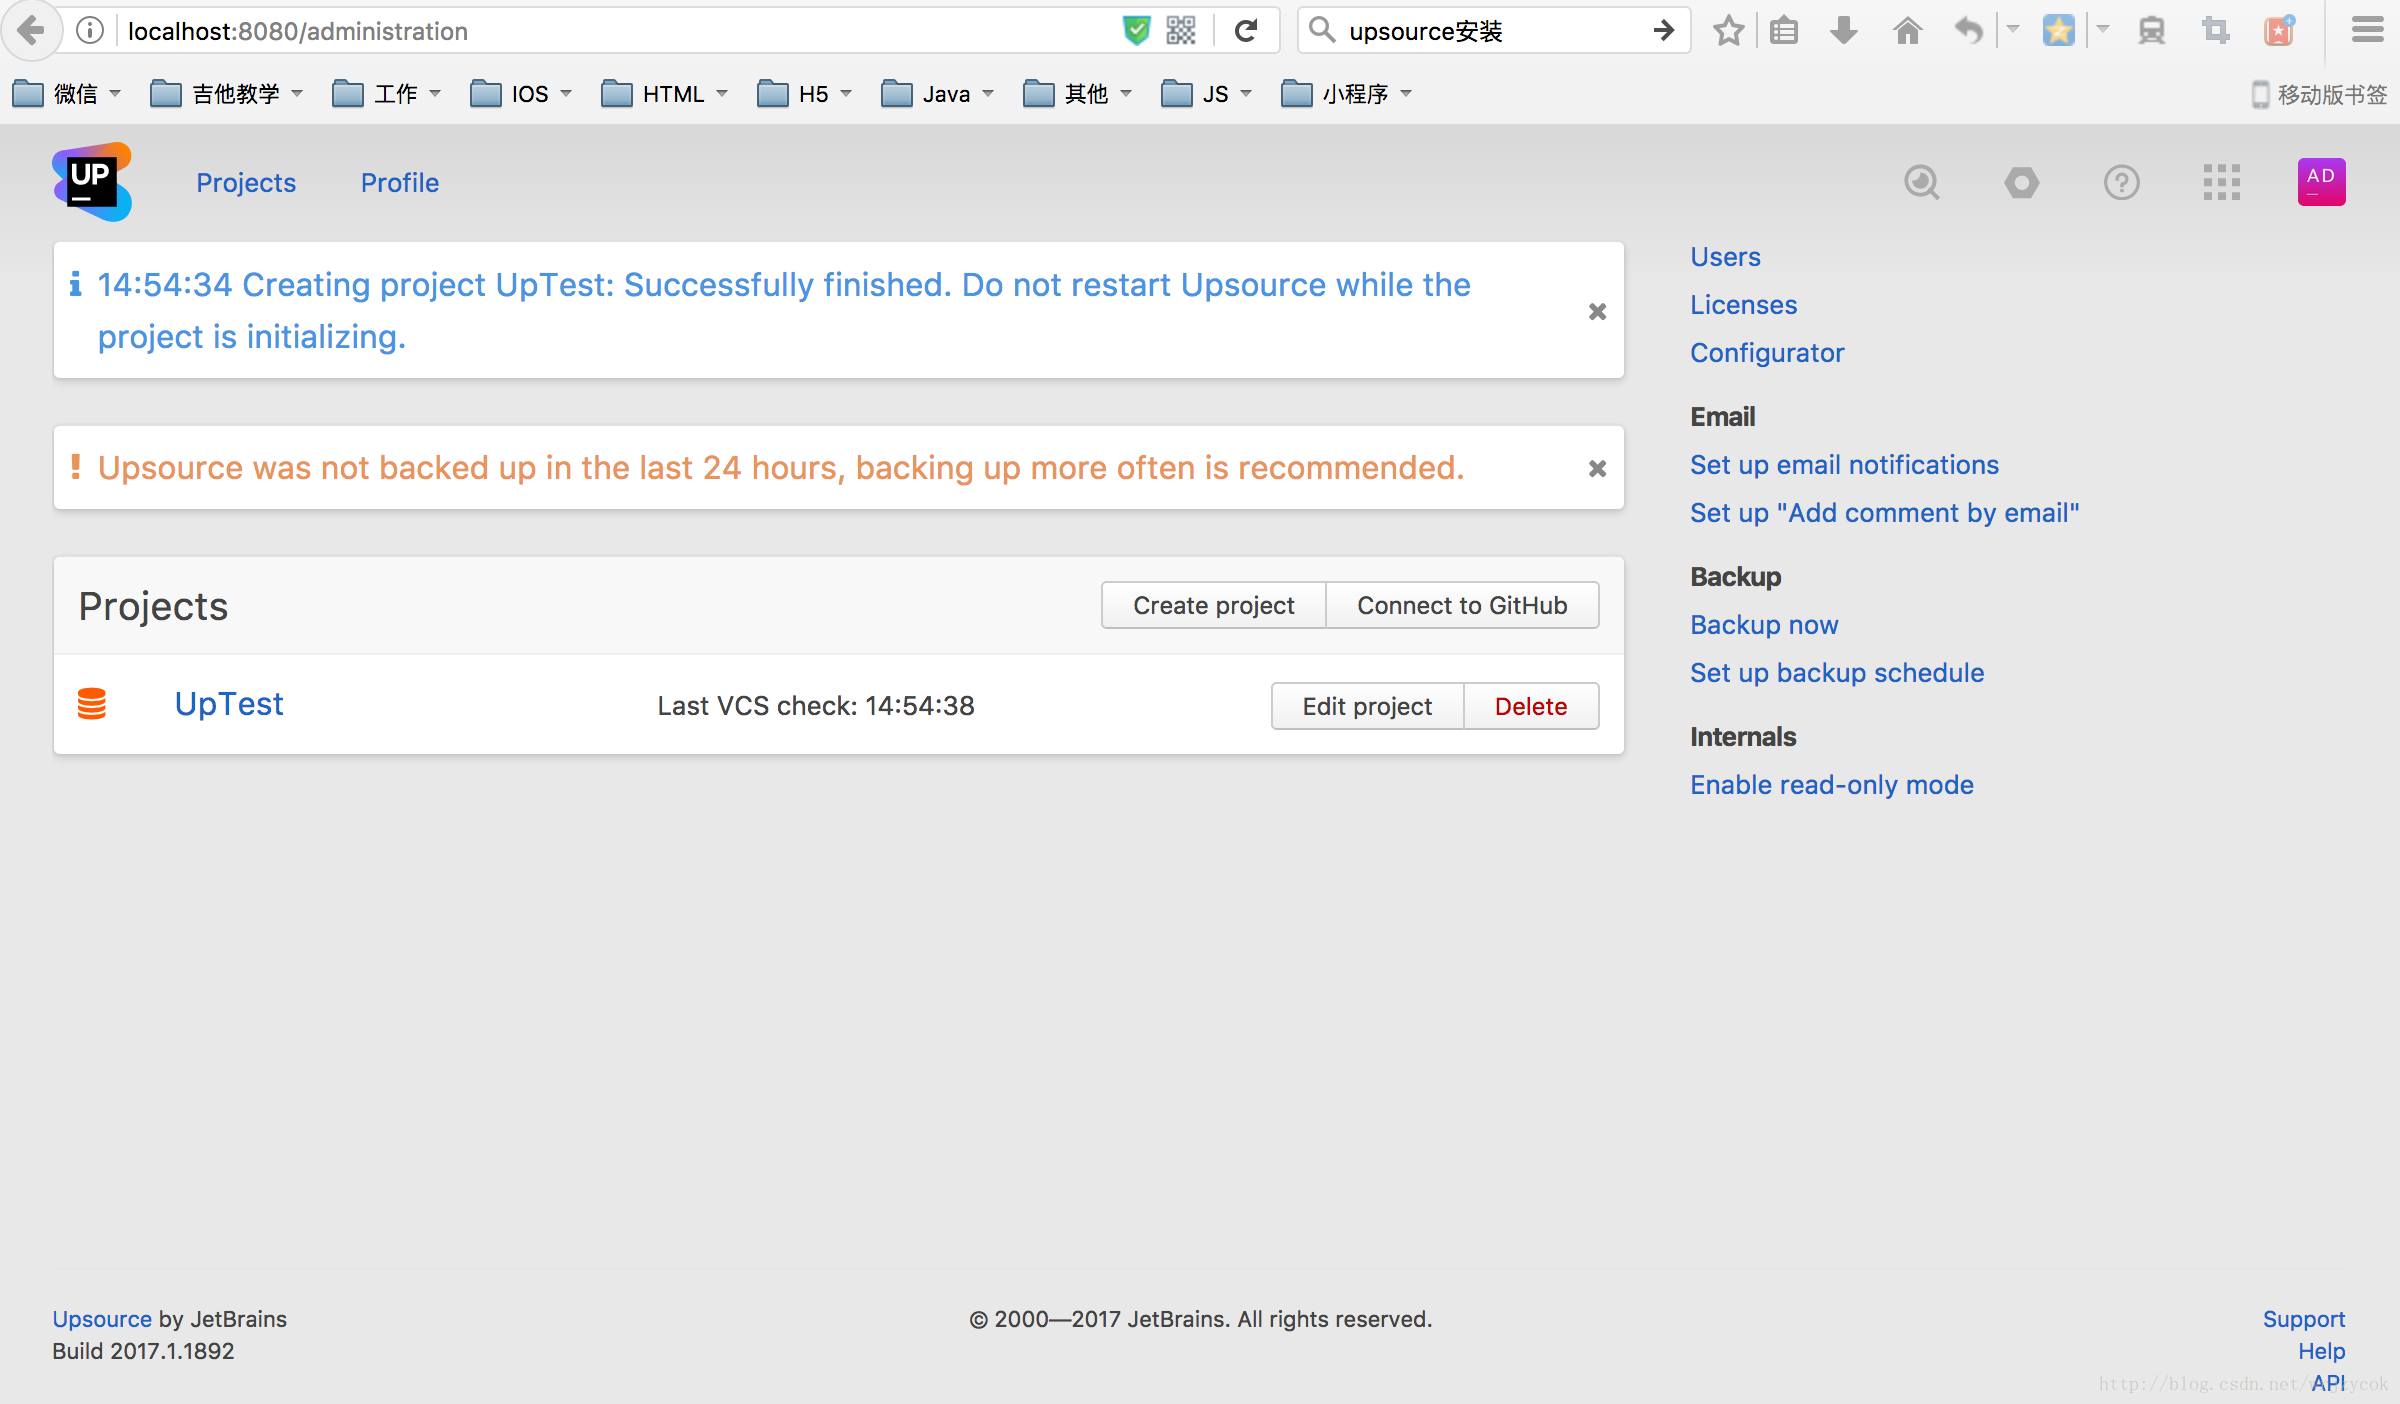Click the AD user avatar

tap(2321, 182)
